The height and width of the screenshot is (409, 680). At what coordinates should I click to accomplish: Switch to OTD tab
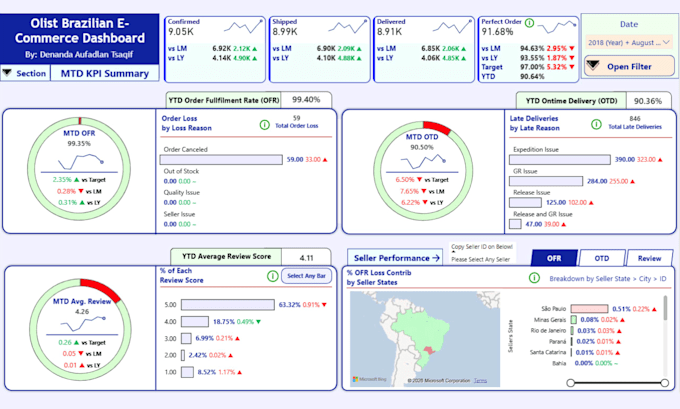pos(602,258)
